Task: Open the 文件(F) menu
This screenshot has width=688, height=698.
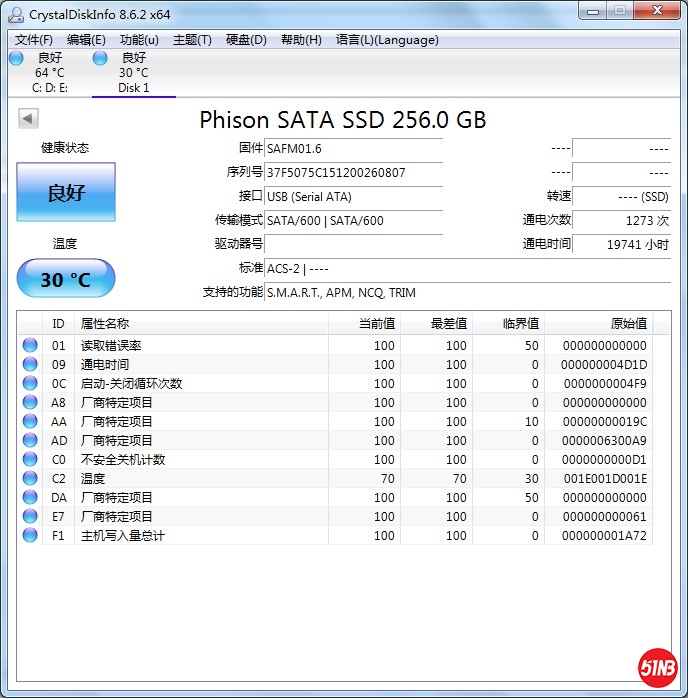Action: tap(33, 40)
